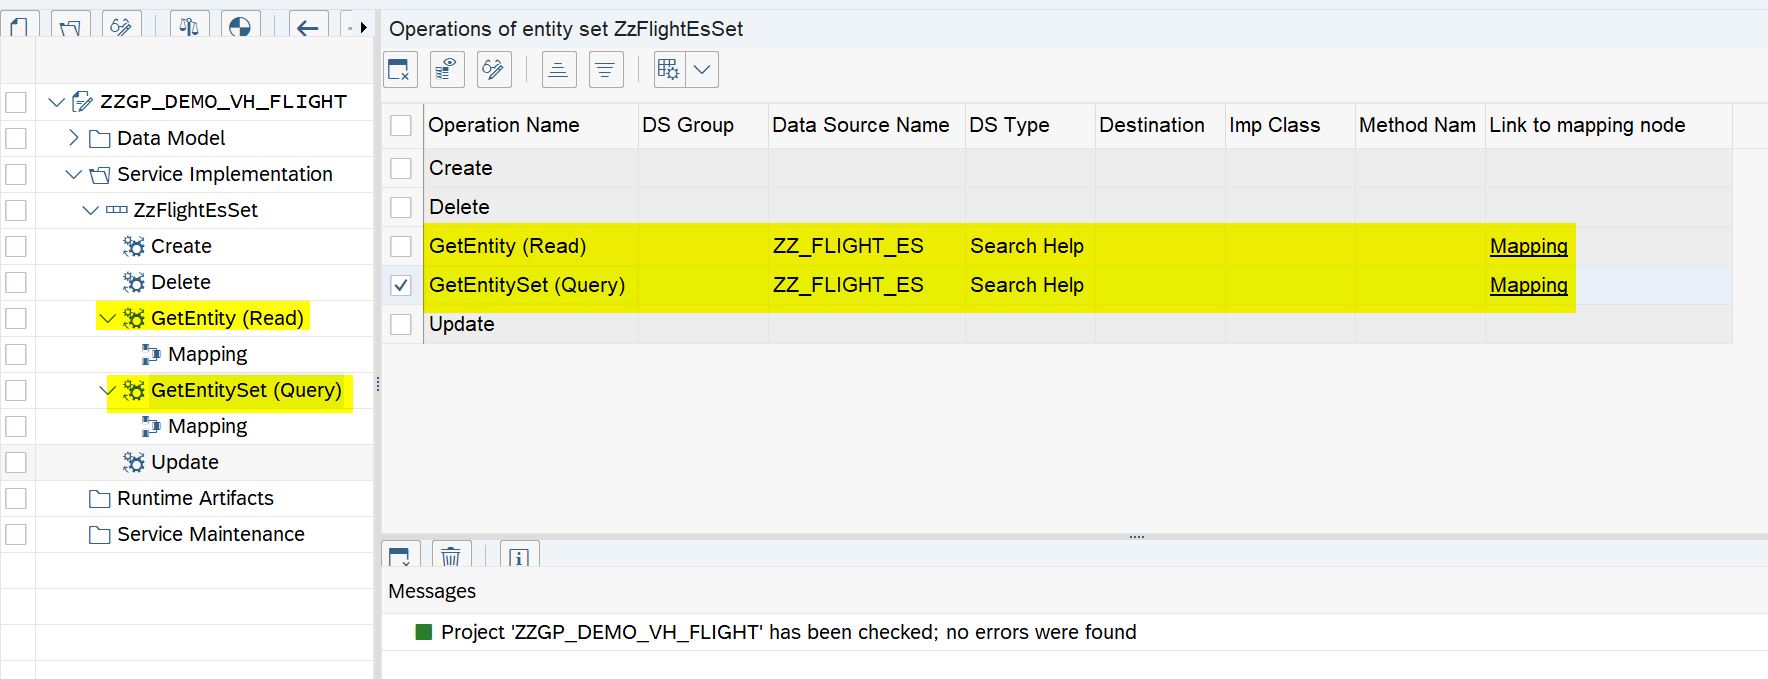Open the Mapping link for GetEntitySet (Query)

[1528, 285]
